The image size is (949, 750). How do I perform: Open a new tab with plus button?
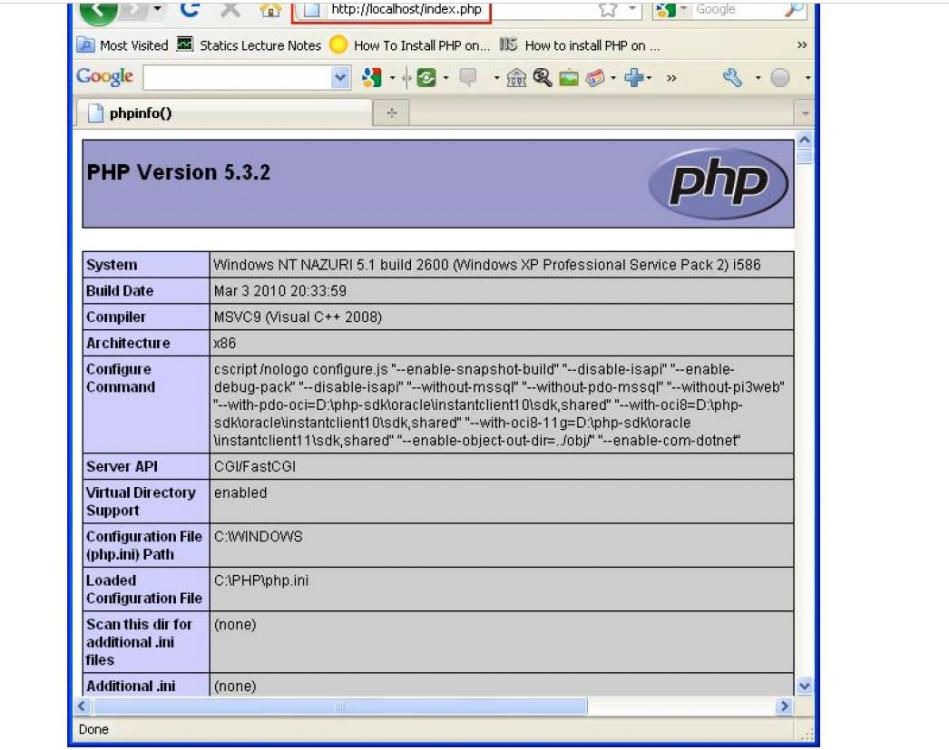coord(391,113)
